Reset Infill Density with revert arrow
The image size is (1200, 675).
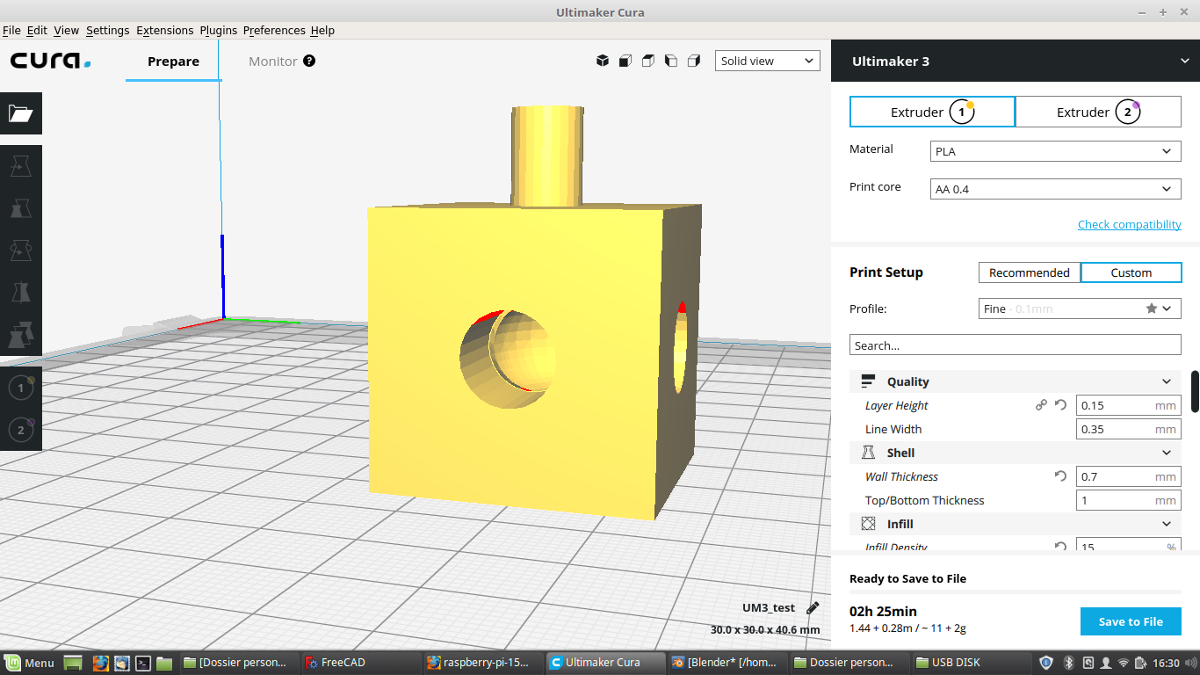[1061, 547]
